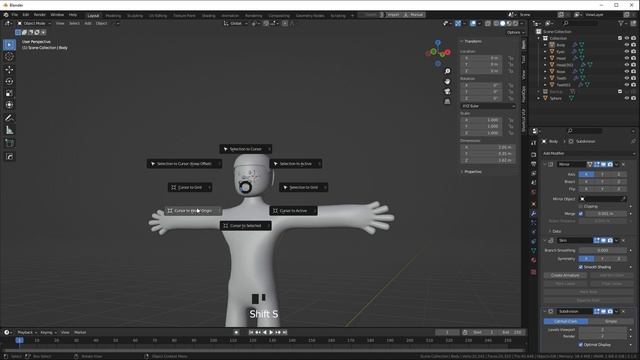Image resolution: width=640 pixels, height=360 pixels.
Task: Select the Scale tool
Action: [9, 93]
